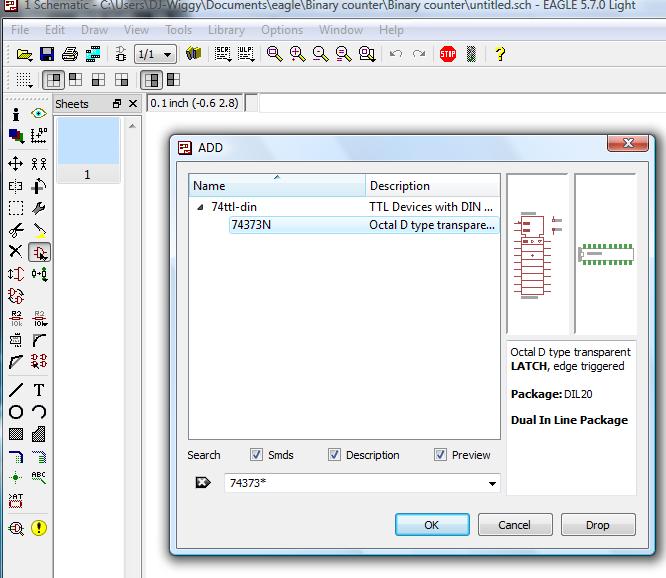Select the Cut scissors tool
The width and height of the screenshot is (666, 578).
[16, 230]
